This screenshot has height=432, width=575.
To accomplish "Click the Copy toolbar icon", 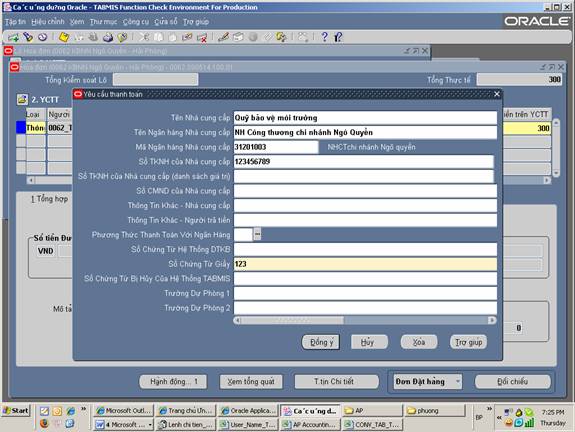I will pos(158,37).
